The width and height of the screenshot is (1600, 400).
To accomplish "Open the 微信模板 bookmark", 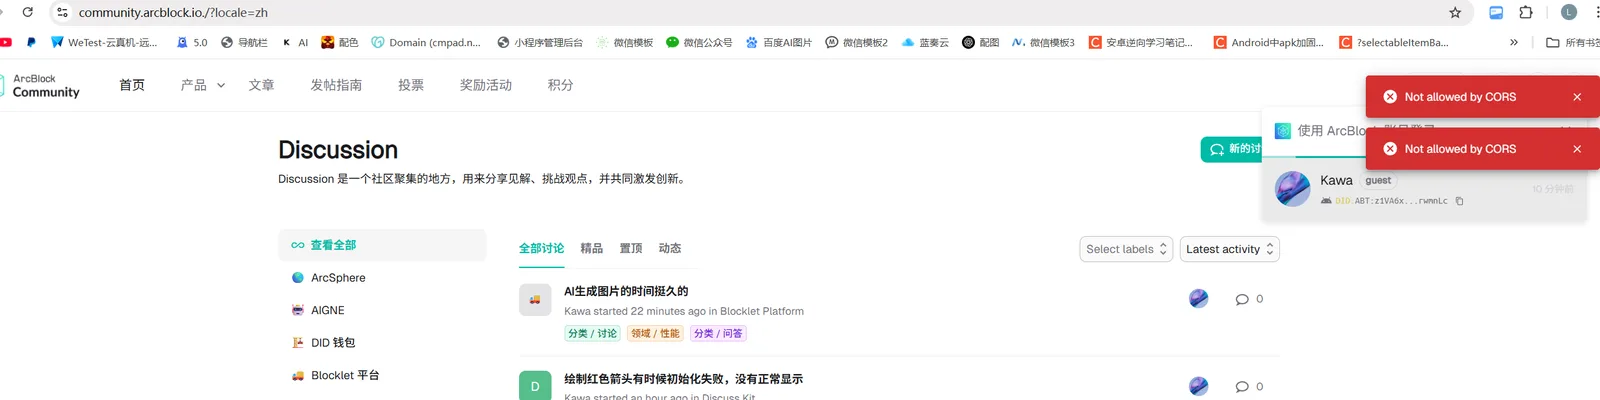I will click(x=625, y=42).
